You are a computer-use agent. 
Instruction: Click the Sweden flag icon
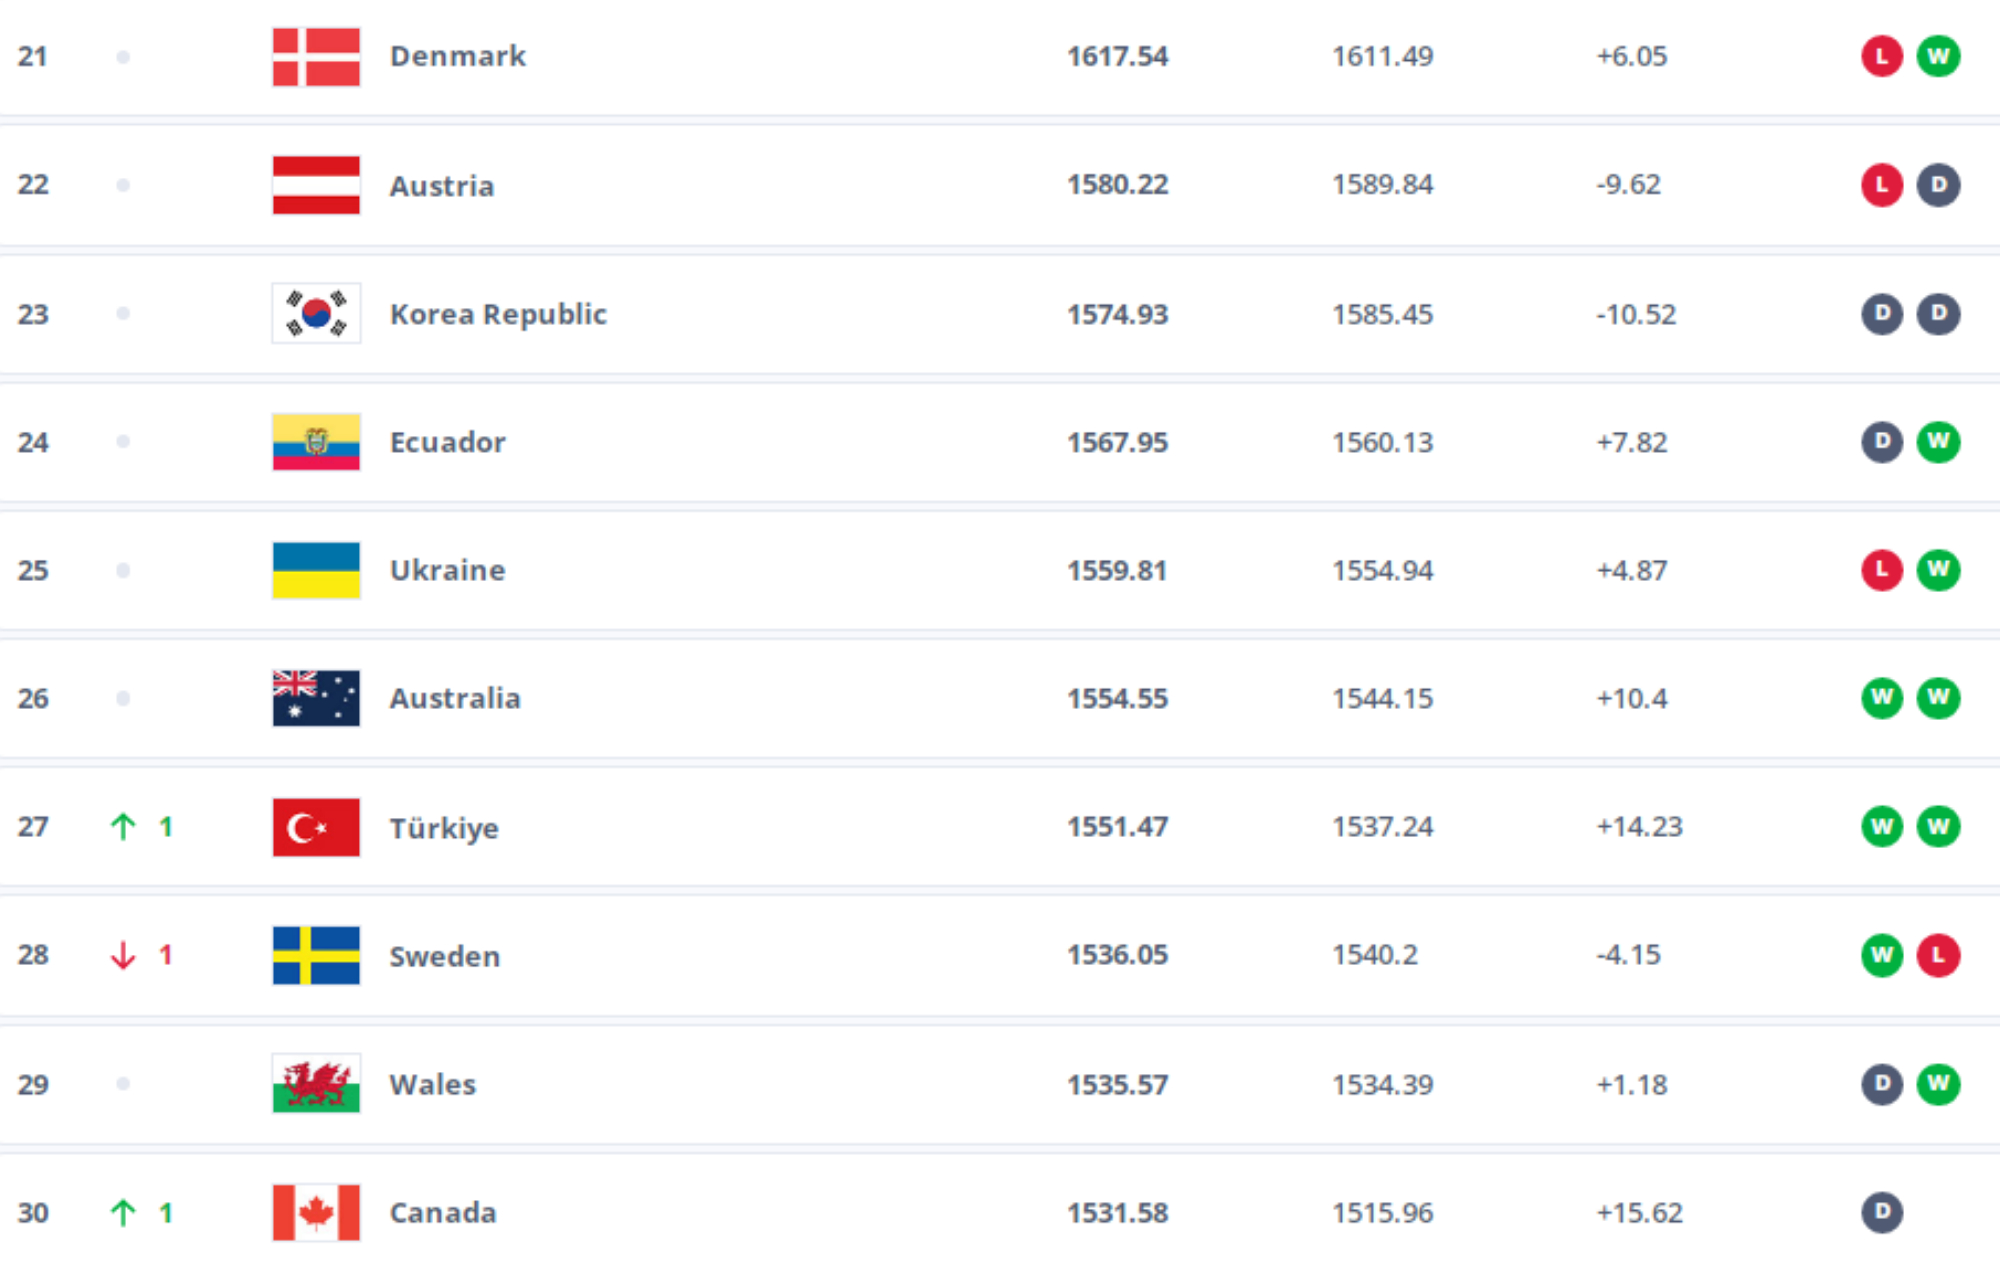coord(316,955)
